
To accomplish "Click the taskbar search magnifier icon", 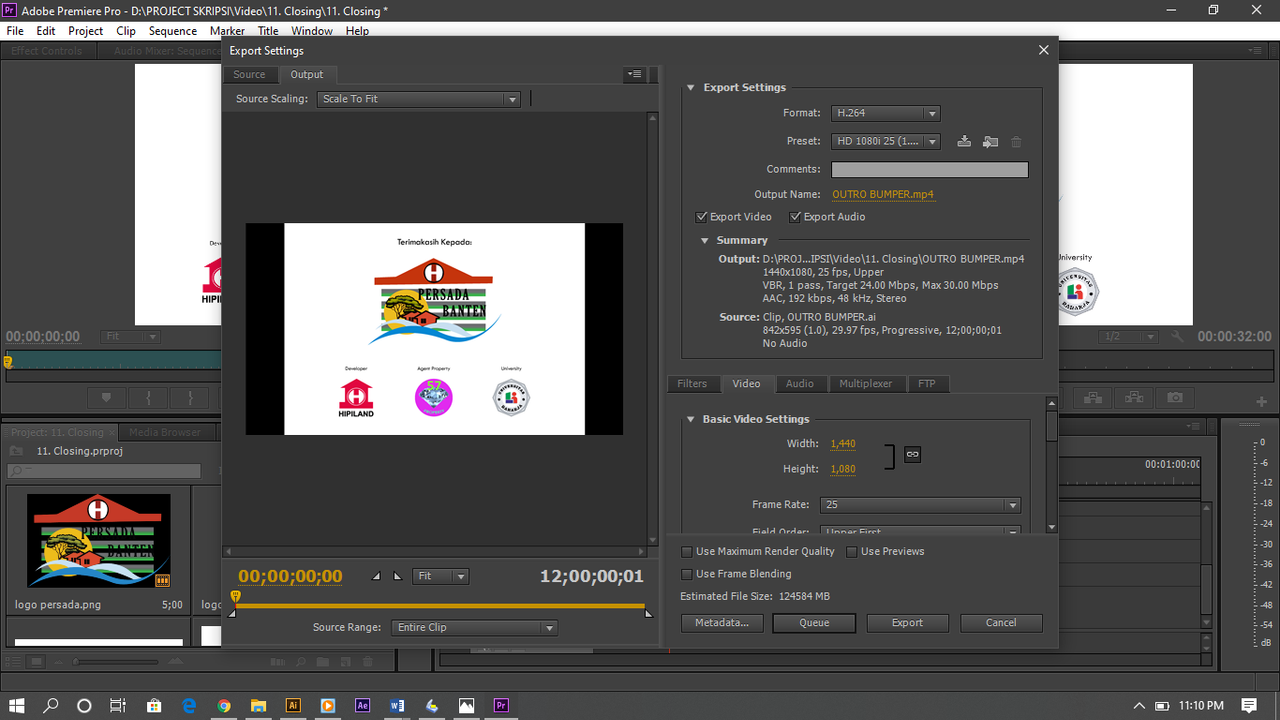I will 50,705.
